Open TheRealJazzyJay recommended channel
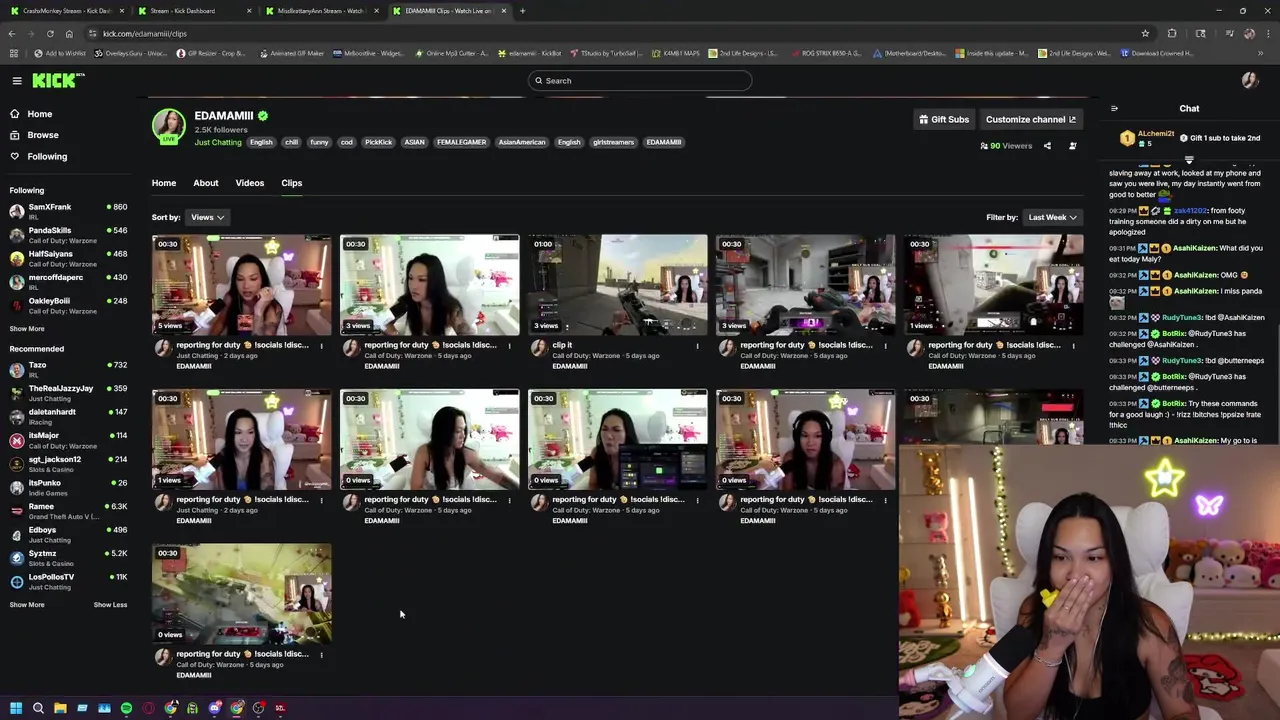1280x720 pixels. click(68, 393)
